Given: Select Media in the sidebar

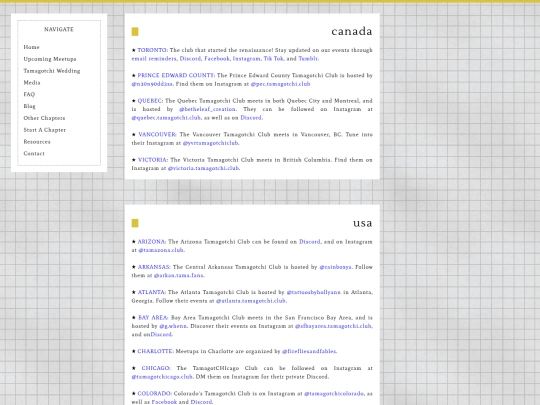Looking at the screenshot, I should (x=32, y=83).
